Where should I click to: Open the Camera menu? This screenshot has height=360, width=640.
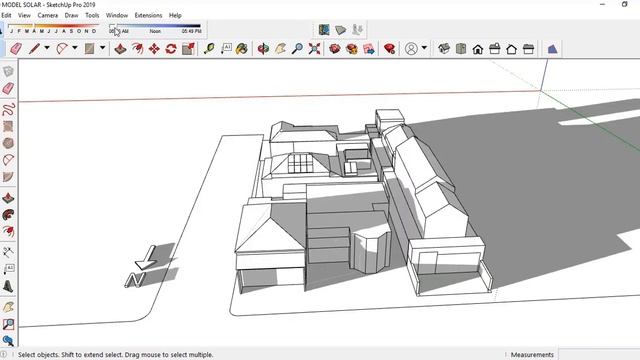48,15
